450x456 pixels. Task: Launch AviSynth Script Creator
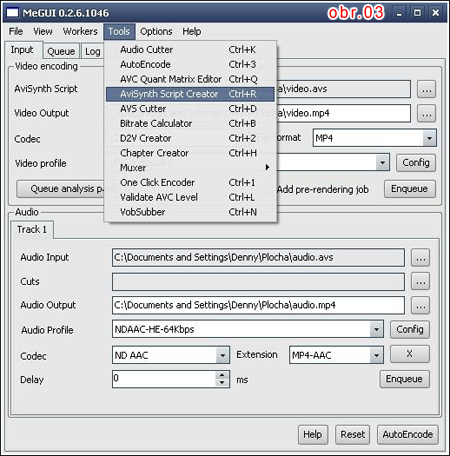click(x=190, y=94)
